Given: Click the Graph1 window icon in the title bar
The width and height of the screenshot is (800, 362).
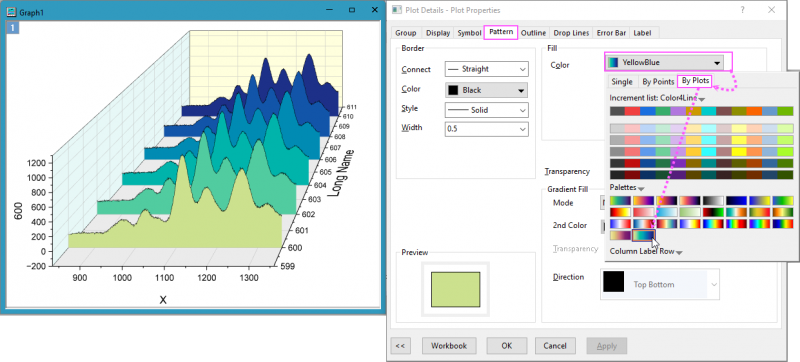Looking at the screenshot, I should click(11, 12).
